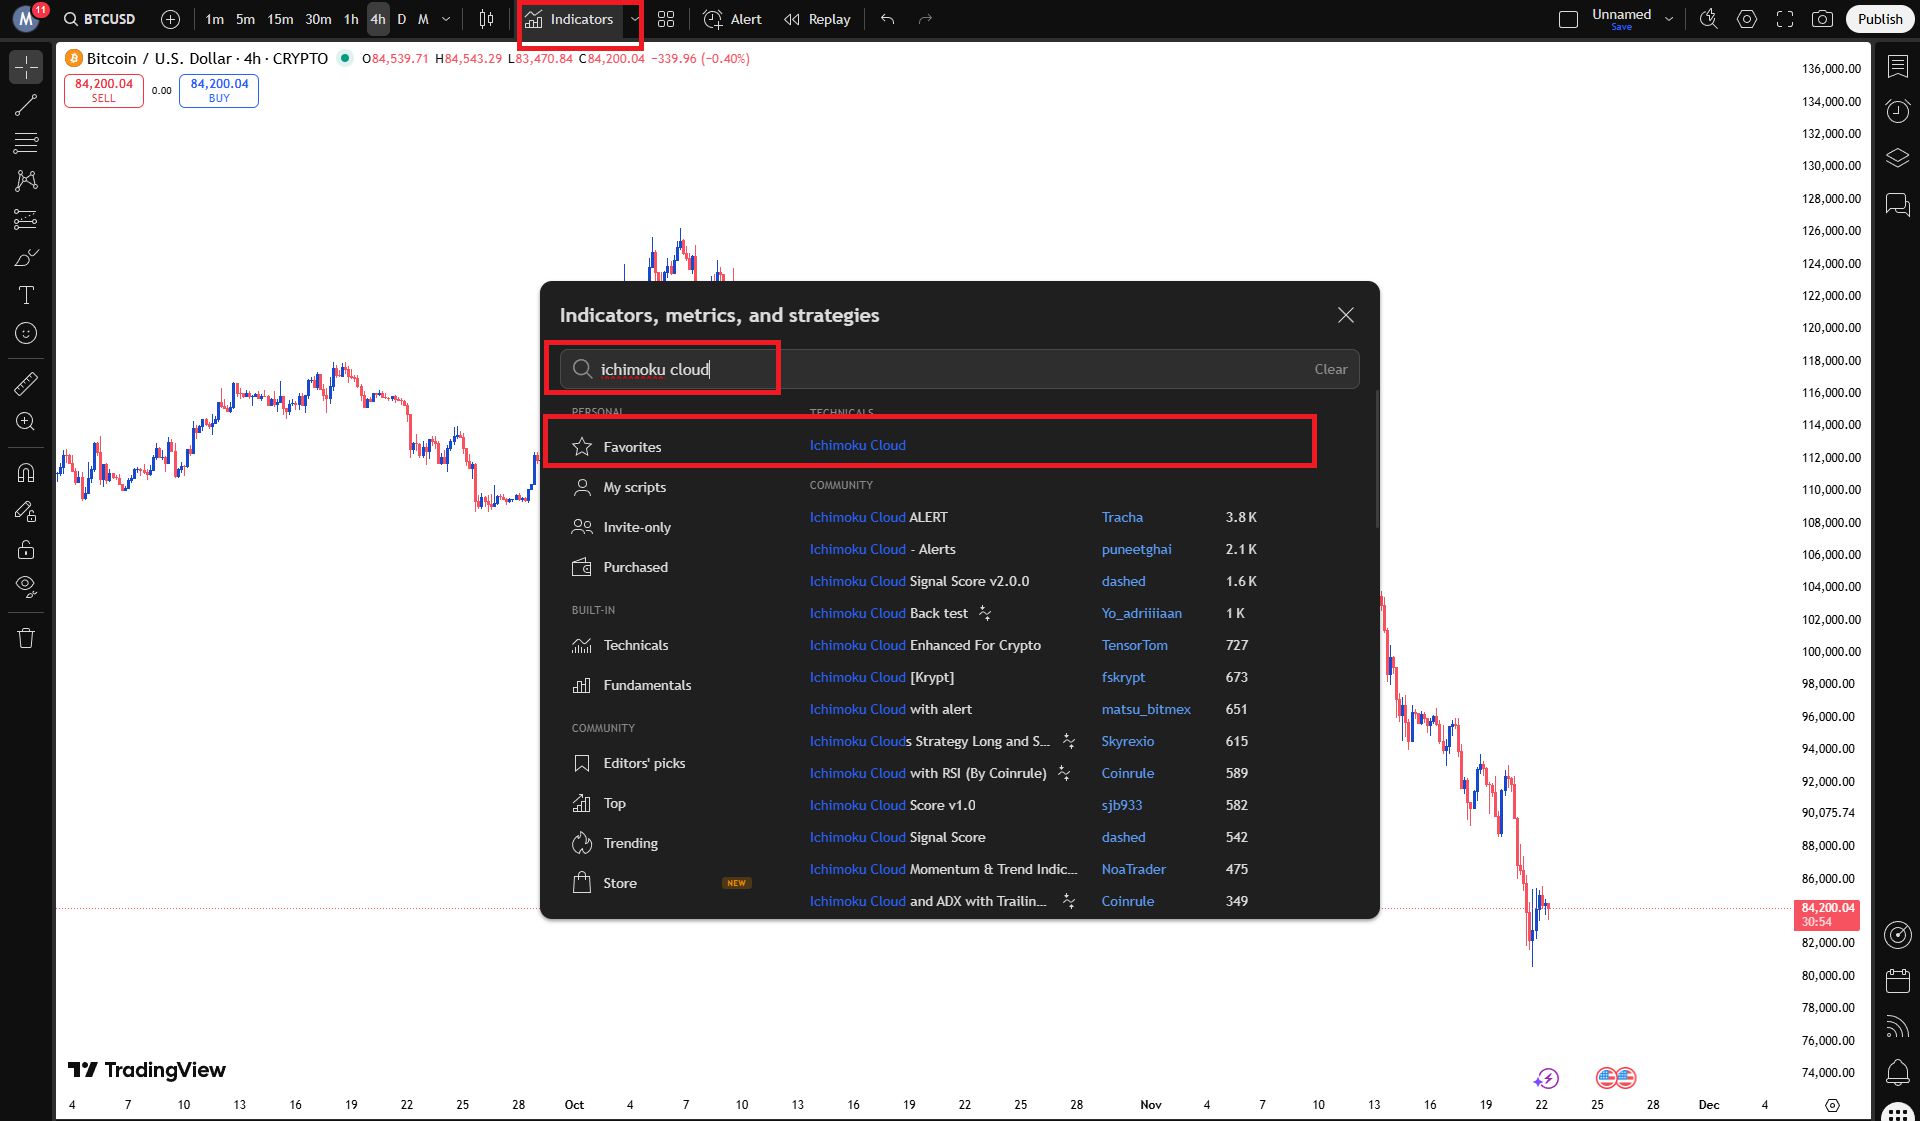This screenshot has height=1121, width=1920.
Task: Select the 4h timeframe
Action: 377,19
